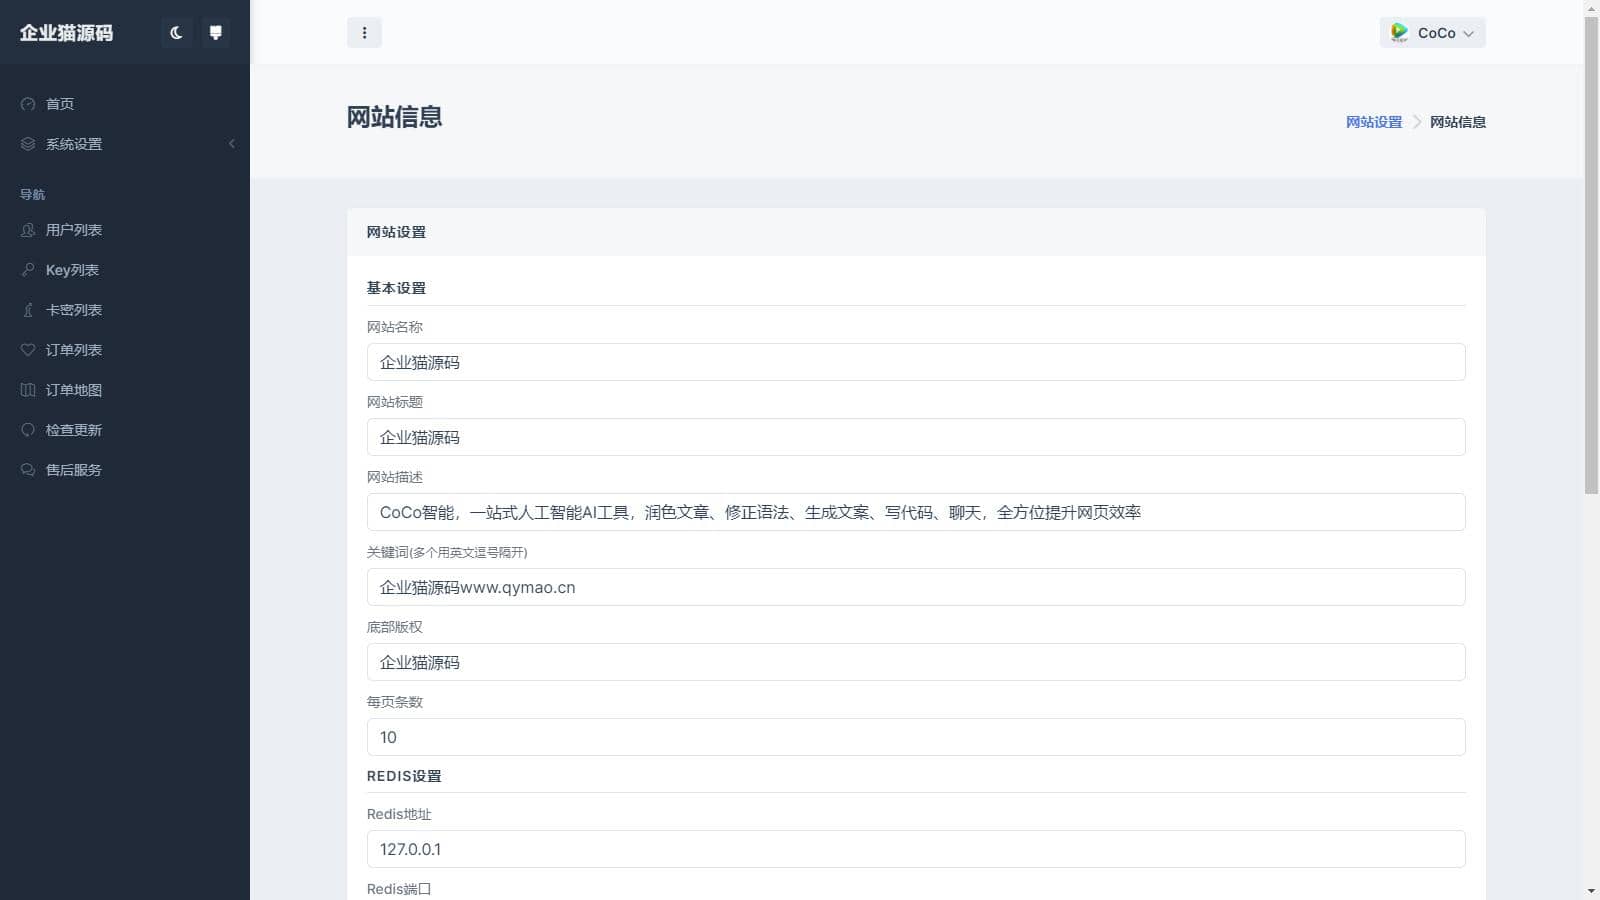Click the 检查更新 icon
Image resolution: width=1600 pixels, height=900 pixels.
tap(28, 430)
